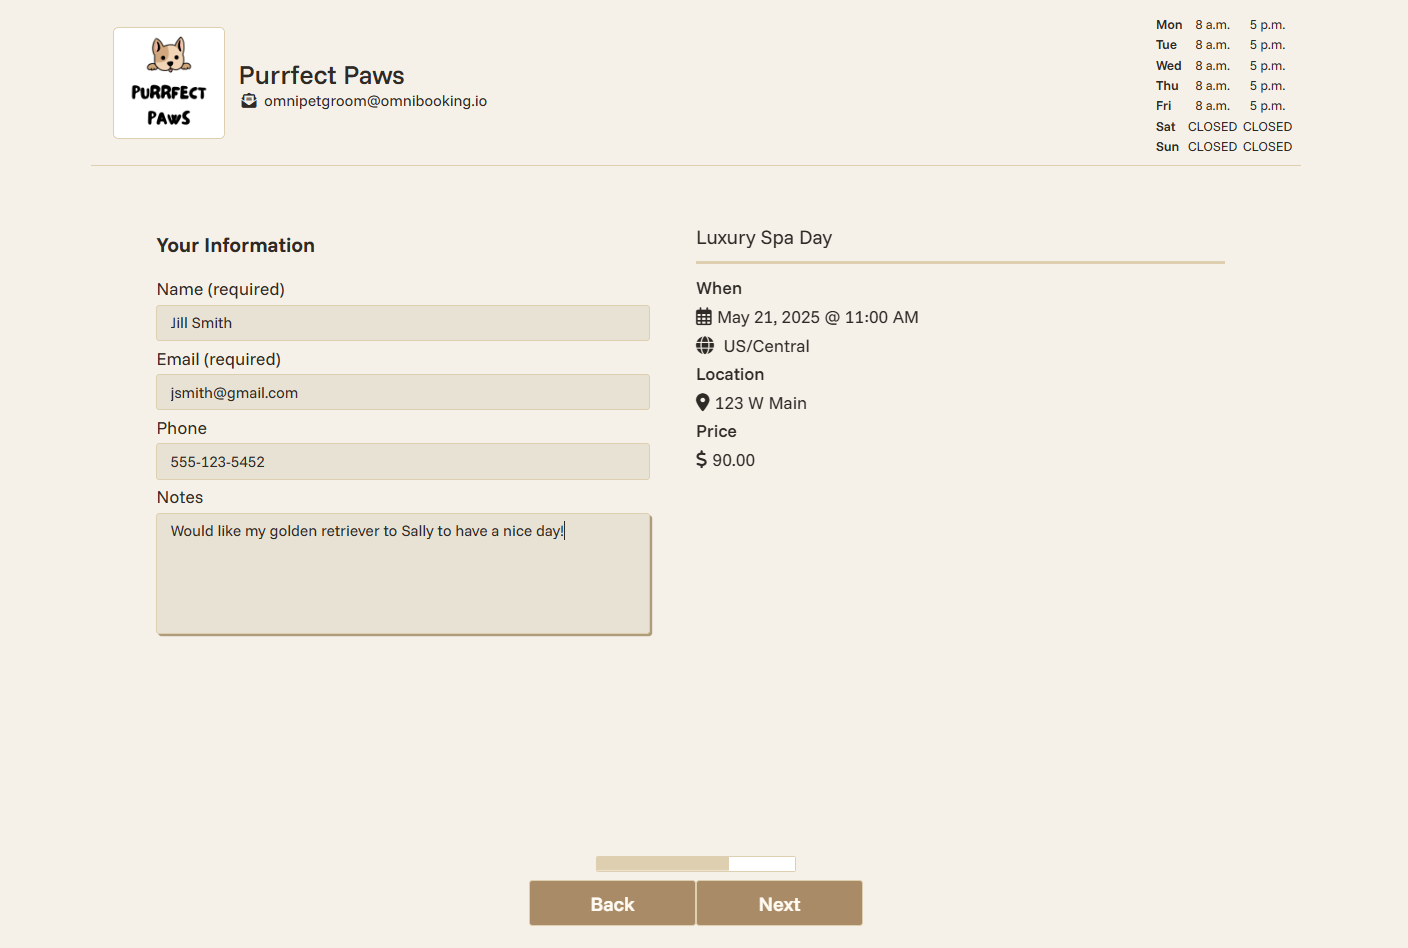This screenshot has height=948, width=1408.
Task: Click the Wed row in the hours table
Action: [1224, 66]
